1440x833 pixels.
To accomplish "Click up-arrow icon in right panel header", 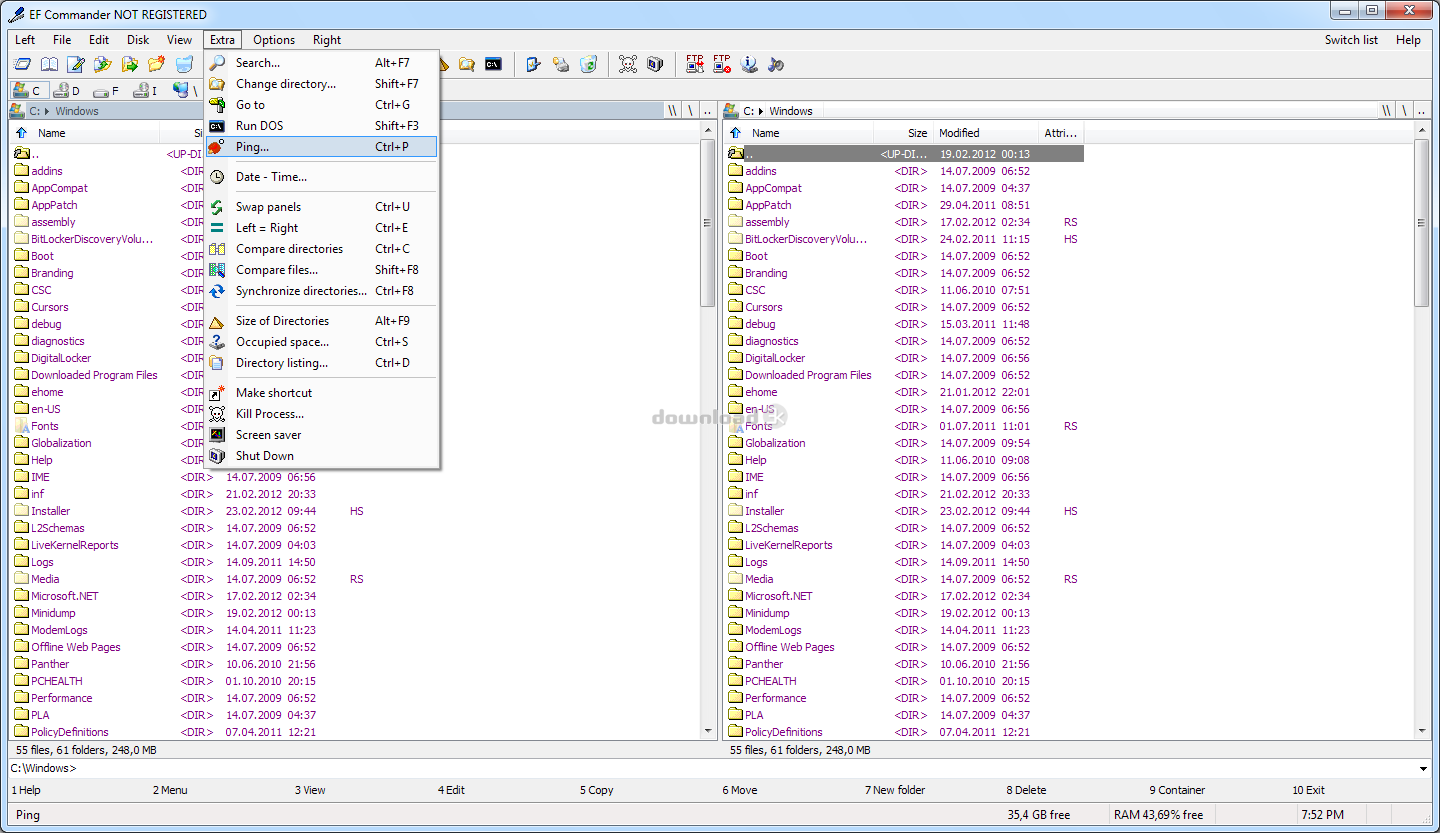I will point(736,133).
